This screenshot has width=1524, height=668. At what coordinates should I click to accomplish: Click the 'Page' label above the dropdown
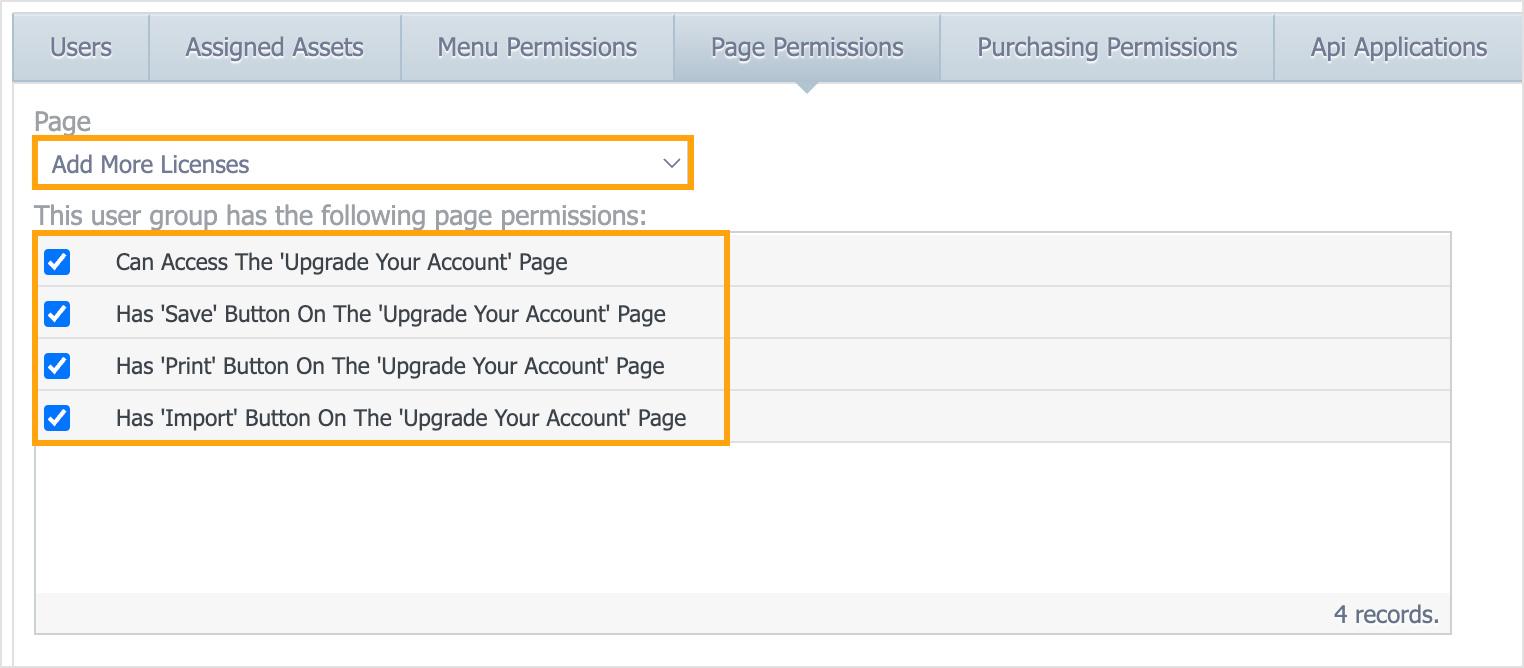(x=62, y=122)
